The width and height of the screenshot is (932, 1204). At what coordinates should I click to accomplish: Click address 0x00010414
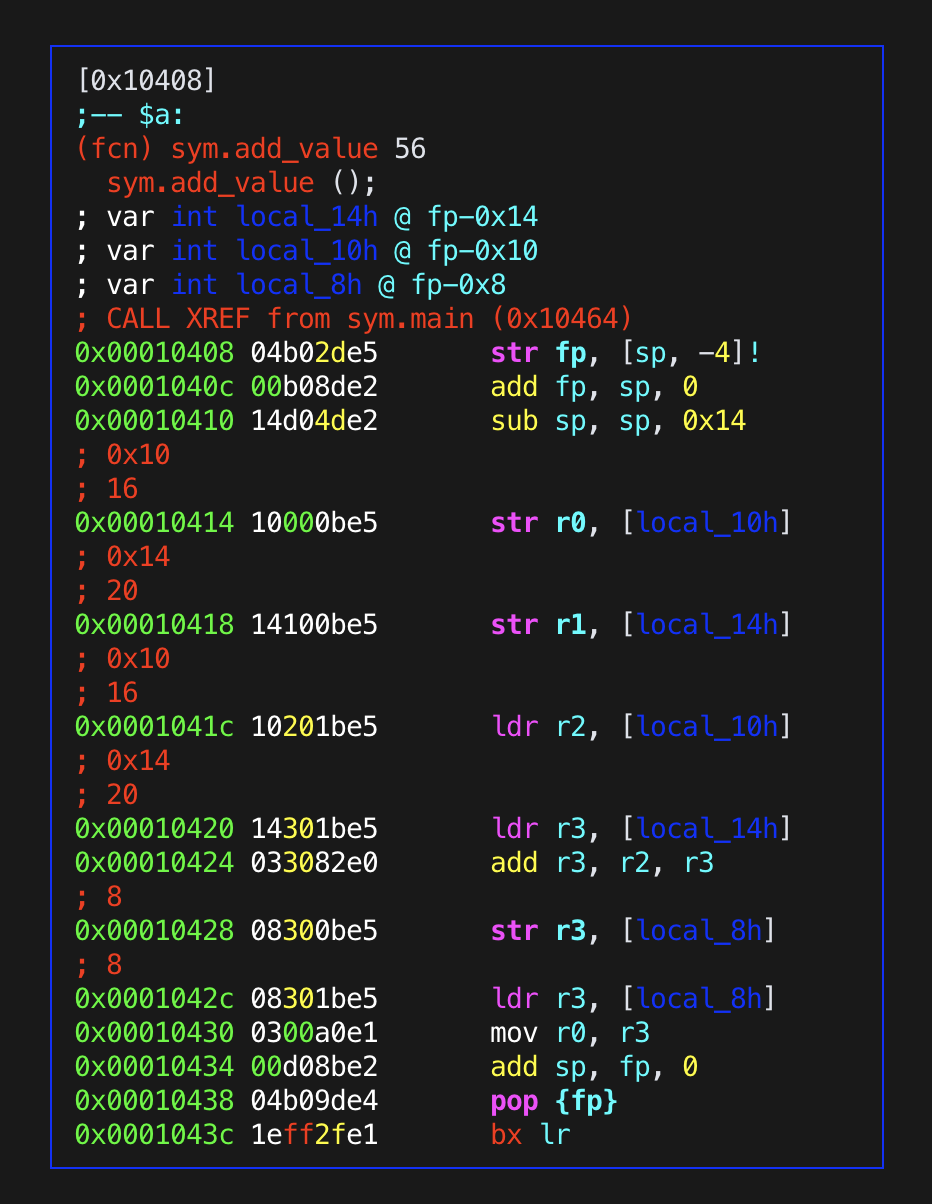[155, 523]
